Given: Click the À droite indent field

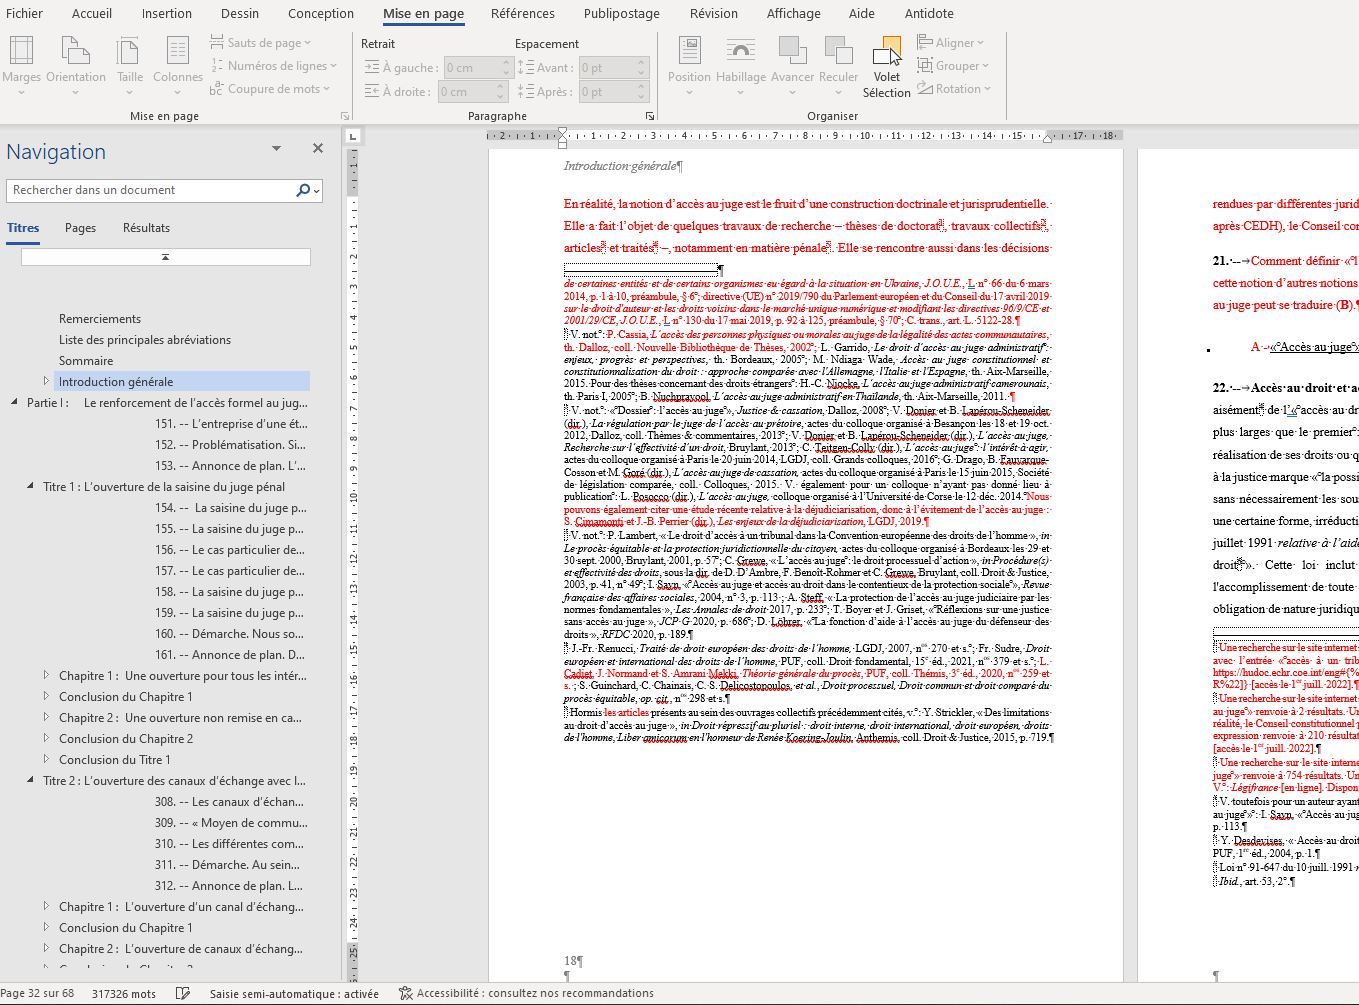Looking at the screenshot, I should tap(469, 92).
